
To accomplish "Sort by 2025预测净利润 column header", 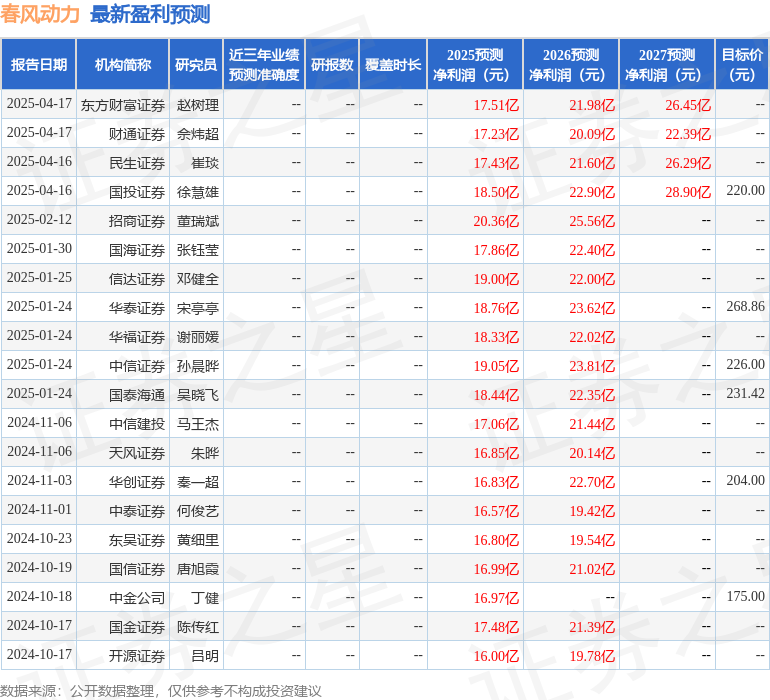I will 475,65.
